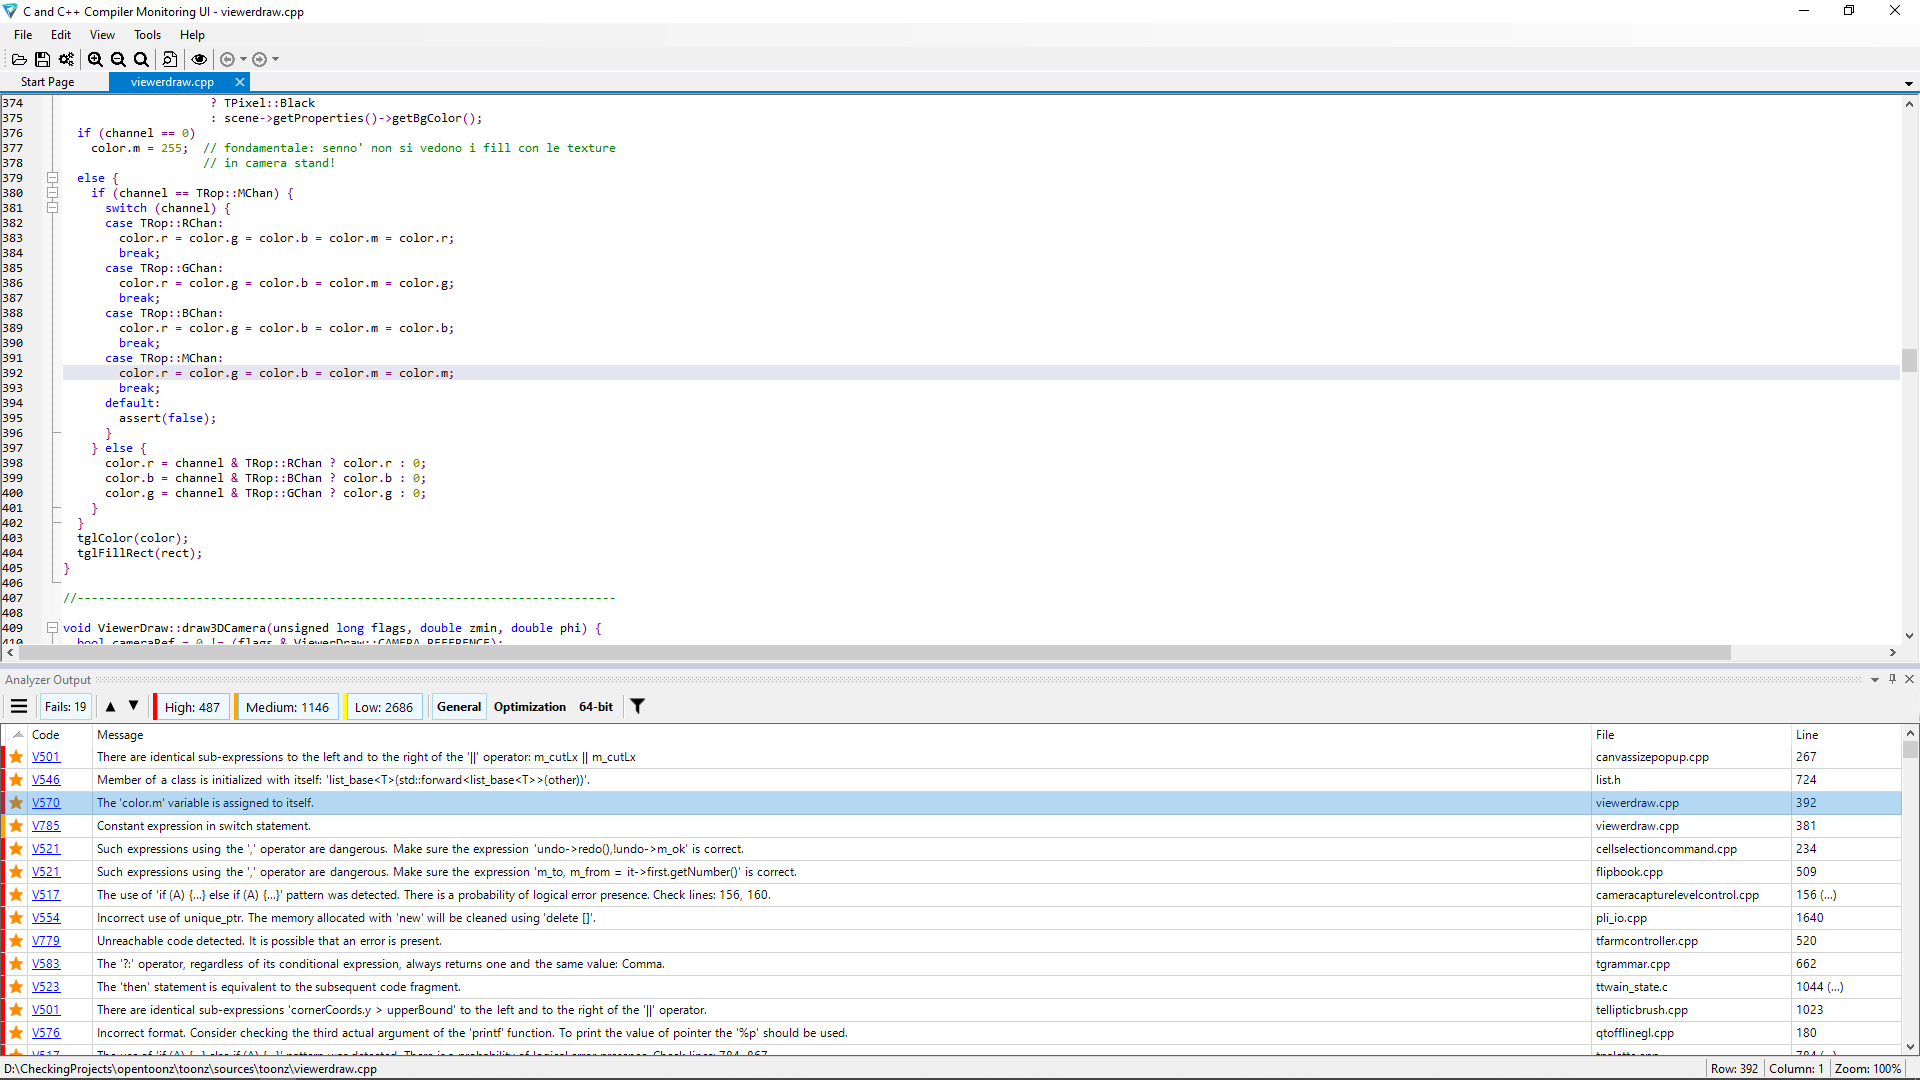
Task: Click the eye icon in toolbar
Action: click(199, 59)
